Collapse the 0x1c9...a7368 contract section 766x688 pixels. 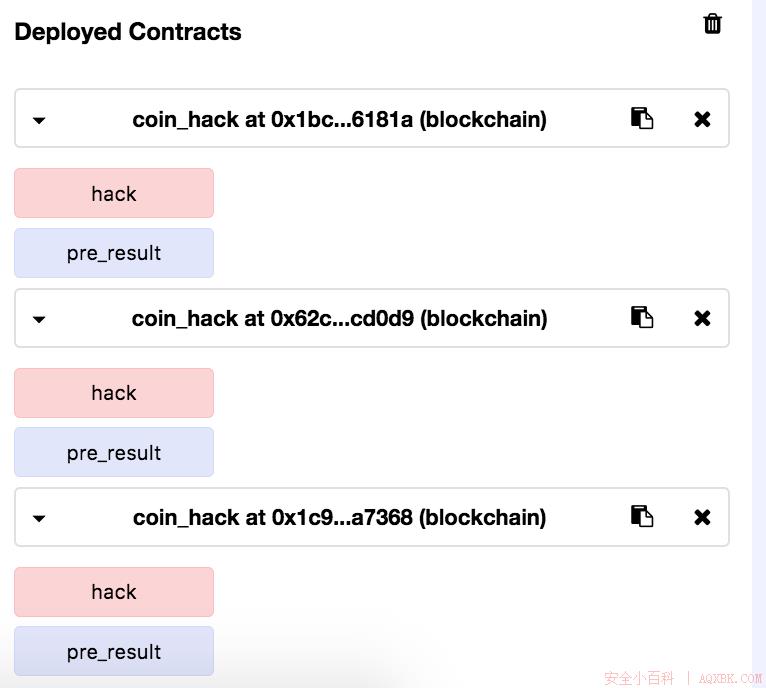(x=39, y=518)
